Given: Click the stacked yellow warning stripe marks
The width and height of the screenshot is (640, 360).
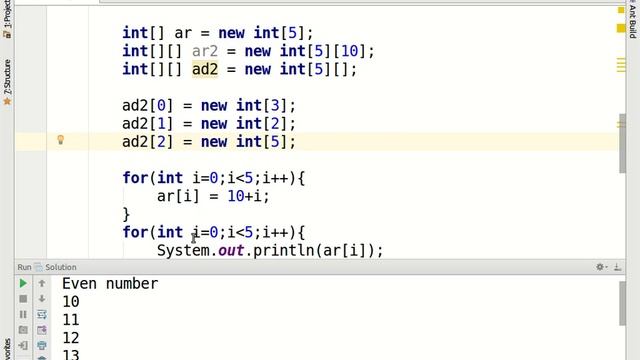Looking at the screenshot, I should [x=621, y=65].
